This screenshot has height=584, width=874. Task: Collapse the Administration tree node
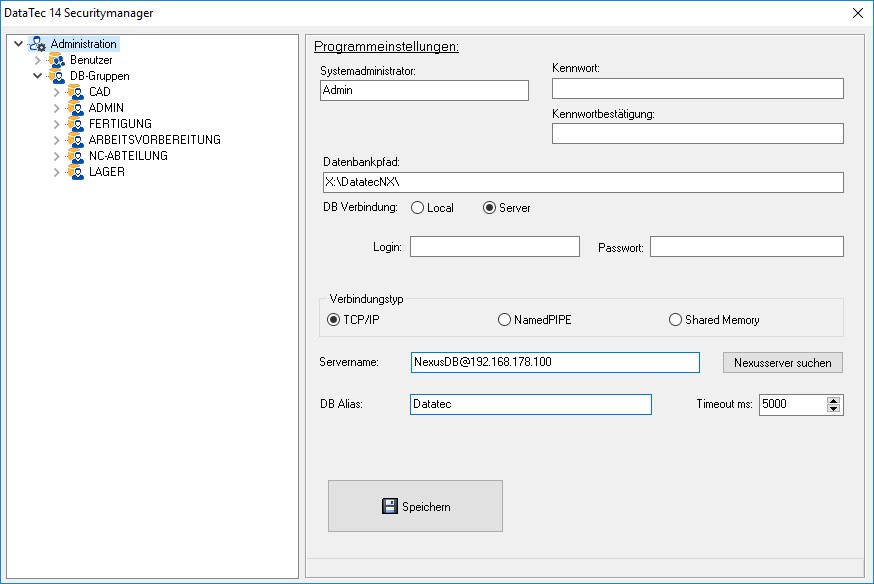18,43
